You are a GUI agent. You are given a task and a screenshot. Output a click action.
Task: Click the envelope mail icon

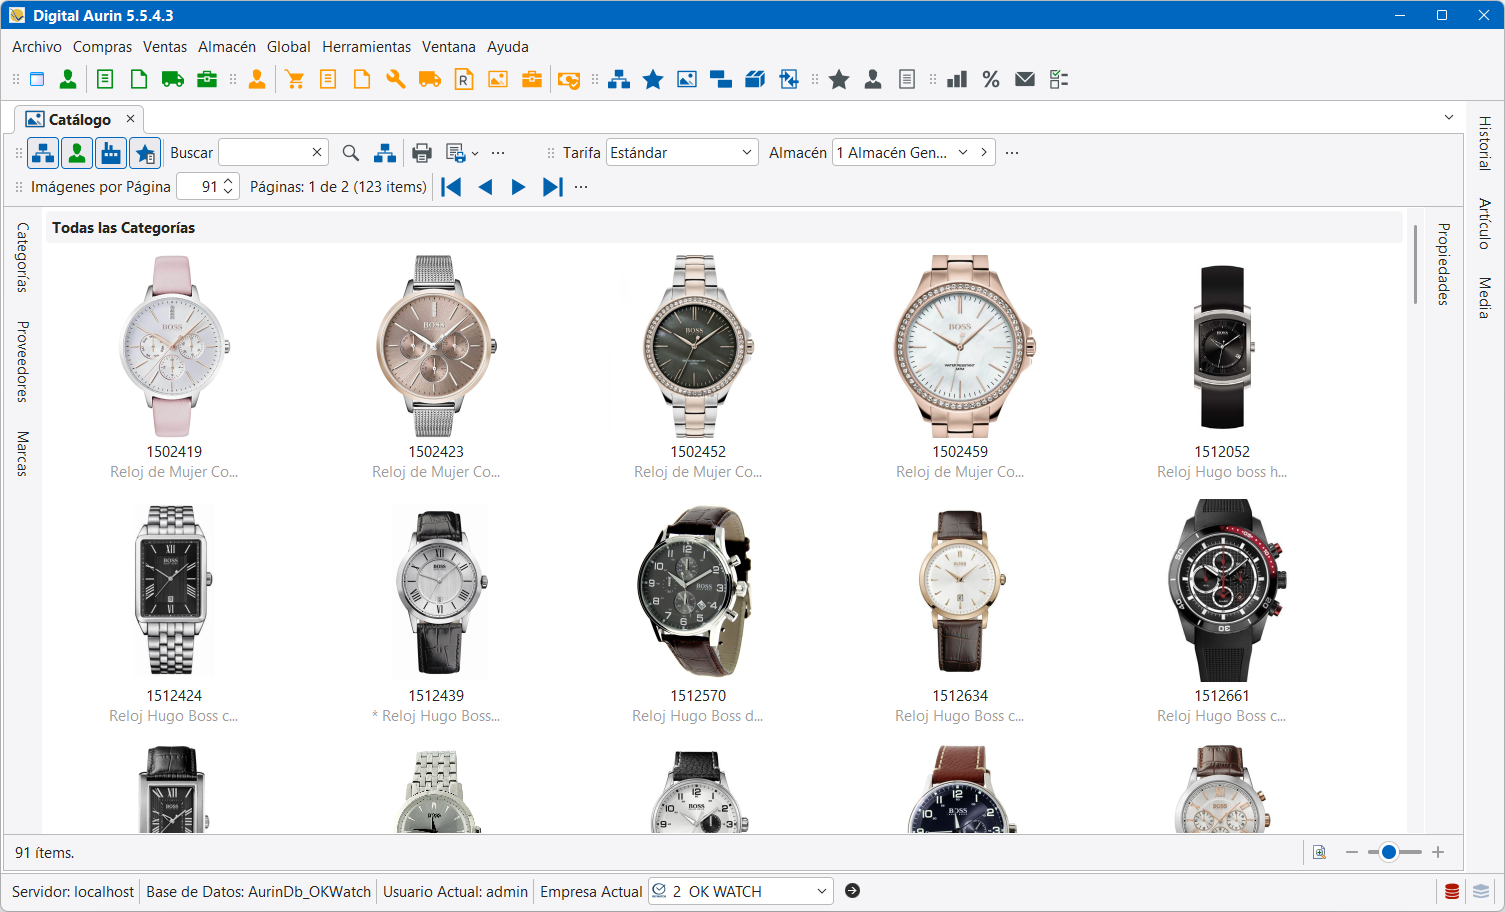[x=1025, y=79]
